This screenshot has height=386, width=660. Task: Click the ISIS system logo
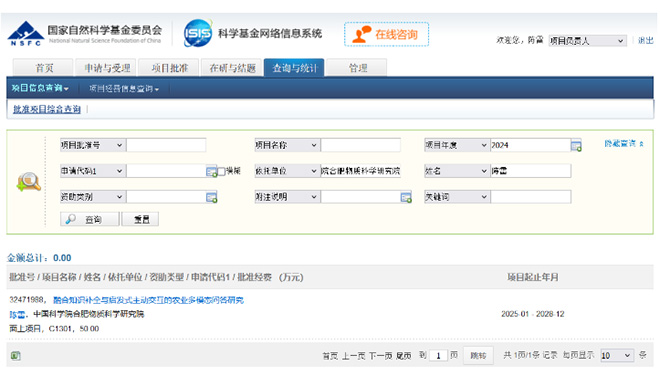pyautogui.click(x=198, y=33)
